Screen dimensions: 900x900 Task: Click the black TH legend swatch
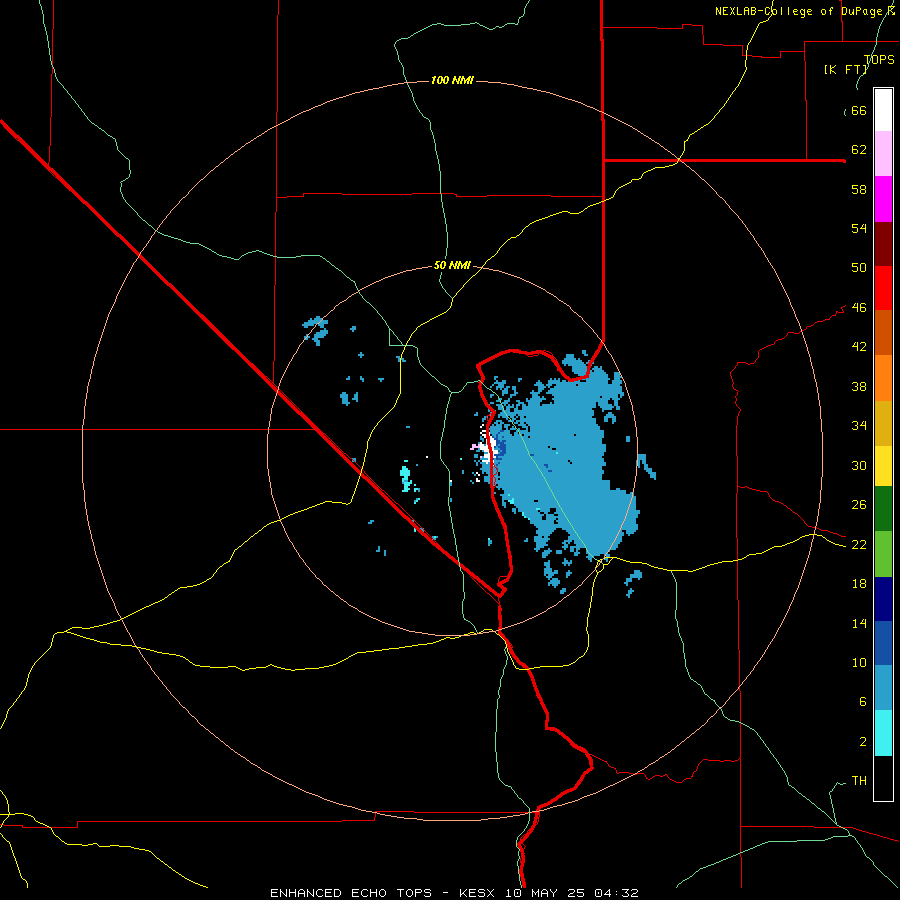[883, 778]
